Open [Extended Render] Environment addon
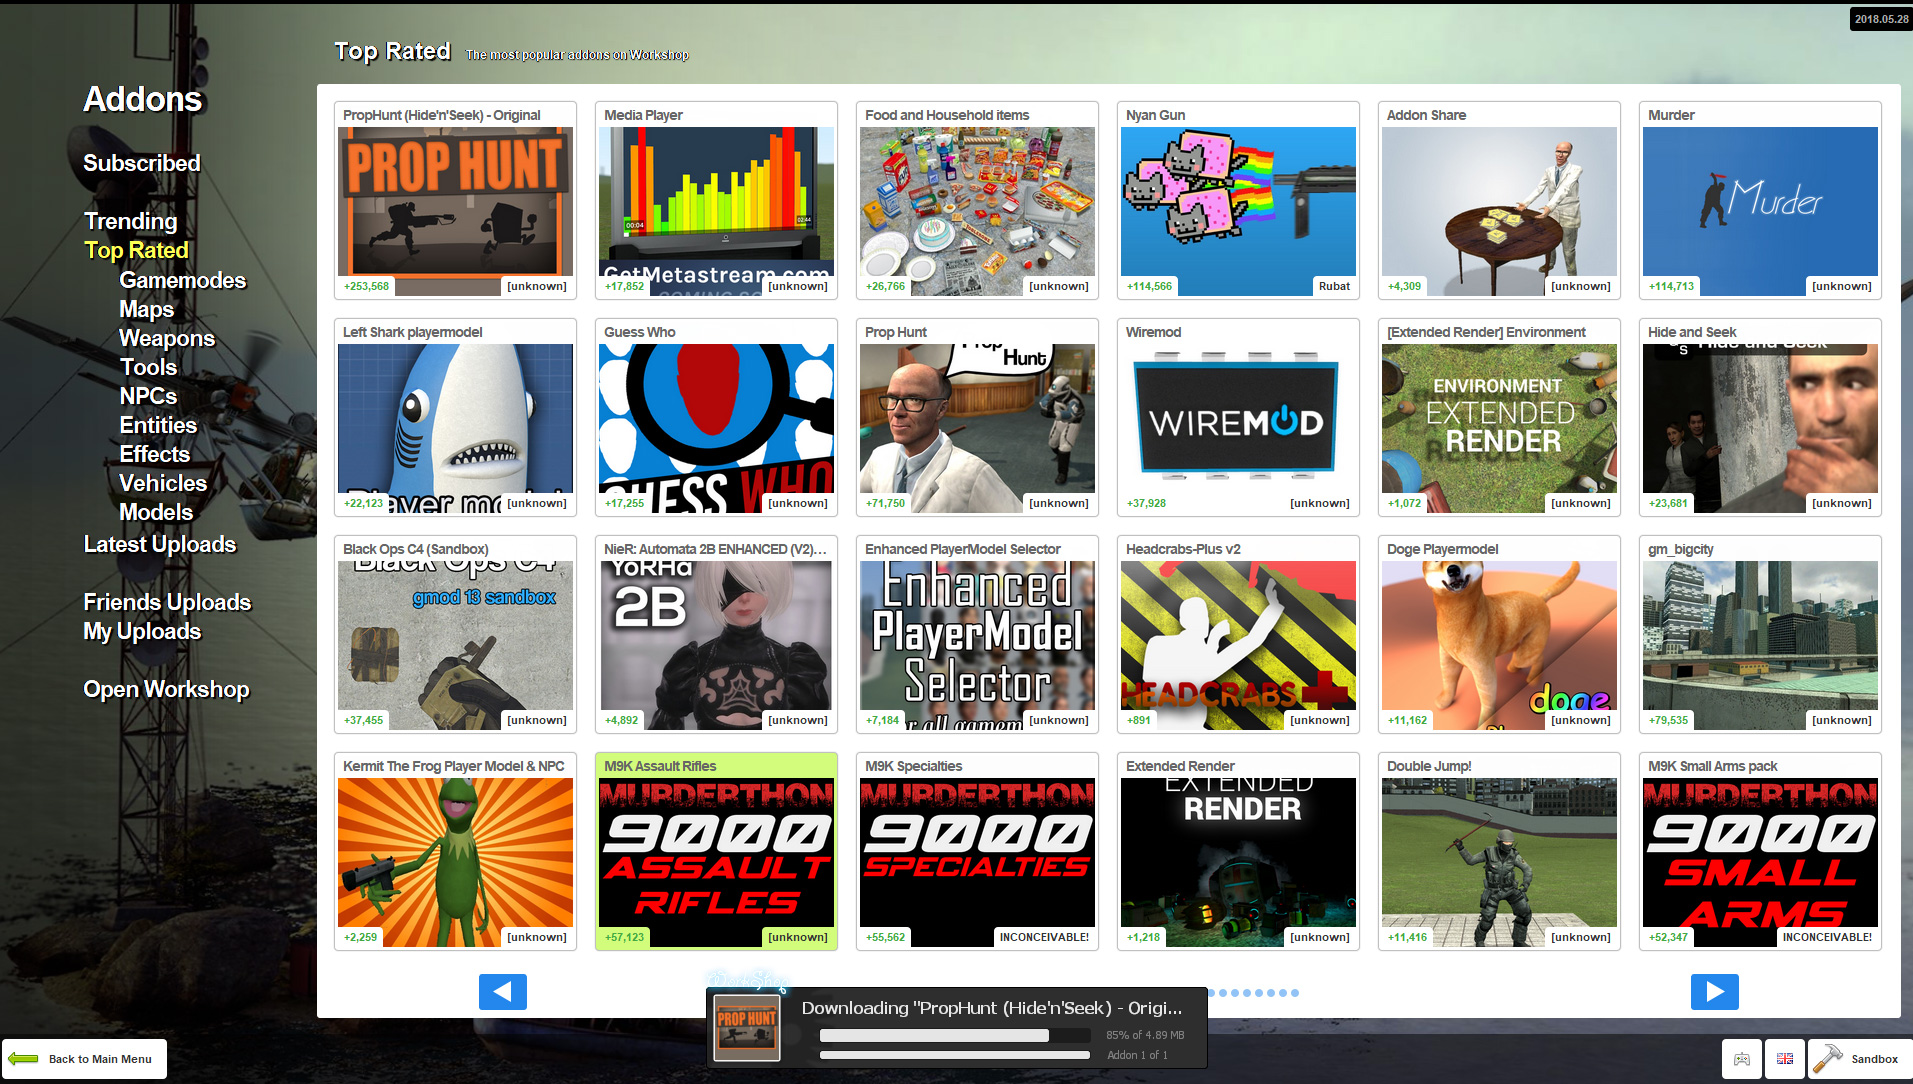The image size is (1913, 1084). (x=1499, y=417)
